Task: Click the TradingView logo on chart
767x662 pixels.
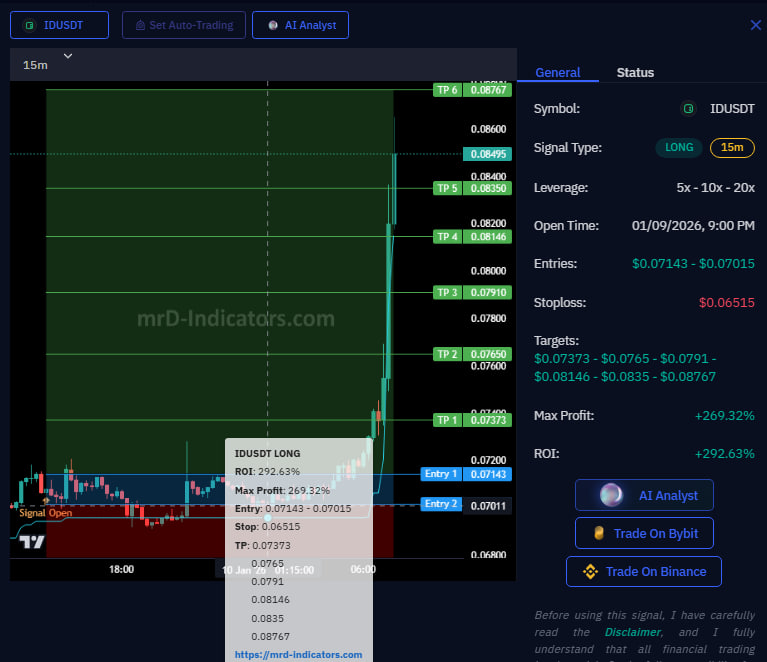Action: coord(32,542)
